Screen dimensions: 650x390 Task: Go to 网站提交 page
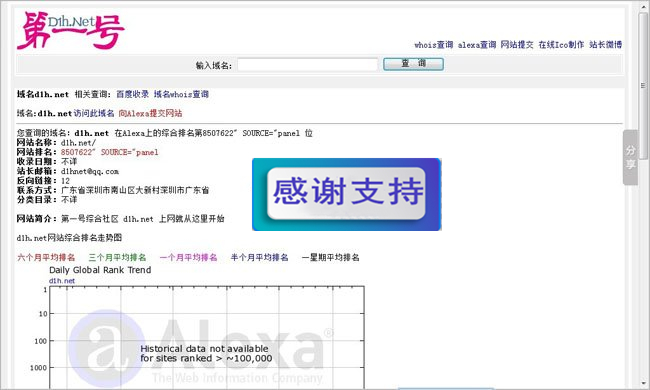point(517,45)
